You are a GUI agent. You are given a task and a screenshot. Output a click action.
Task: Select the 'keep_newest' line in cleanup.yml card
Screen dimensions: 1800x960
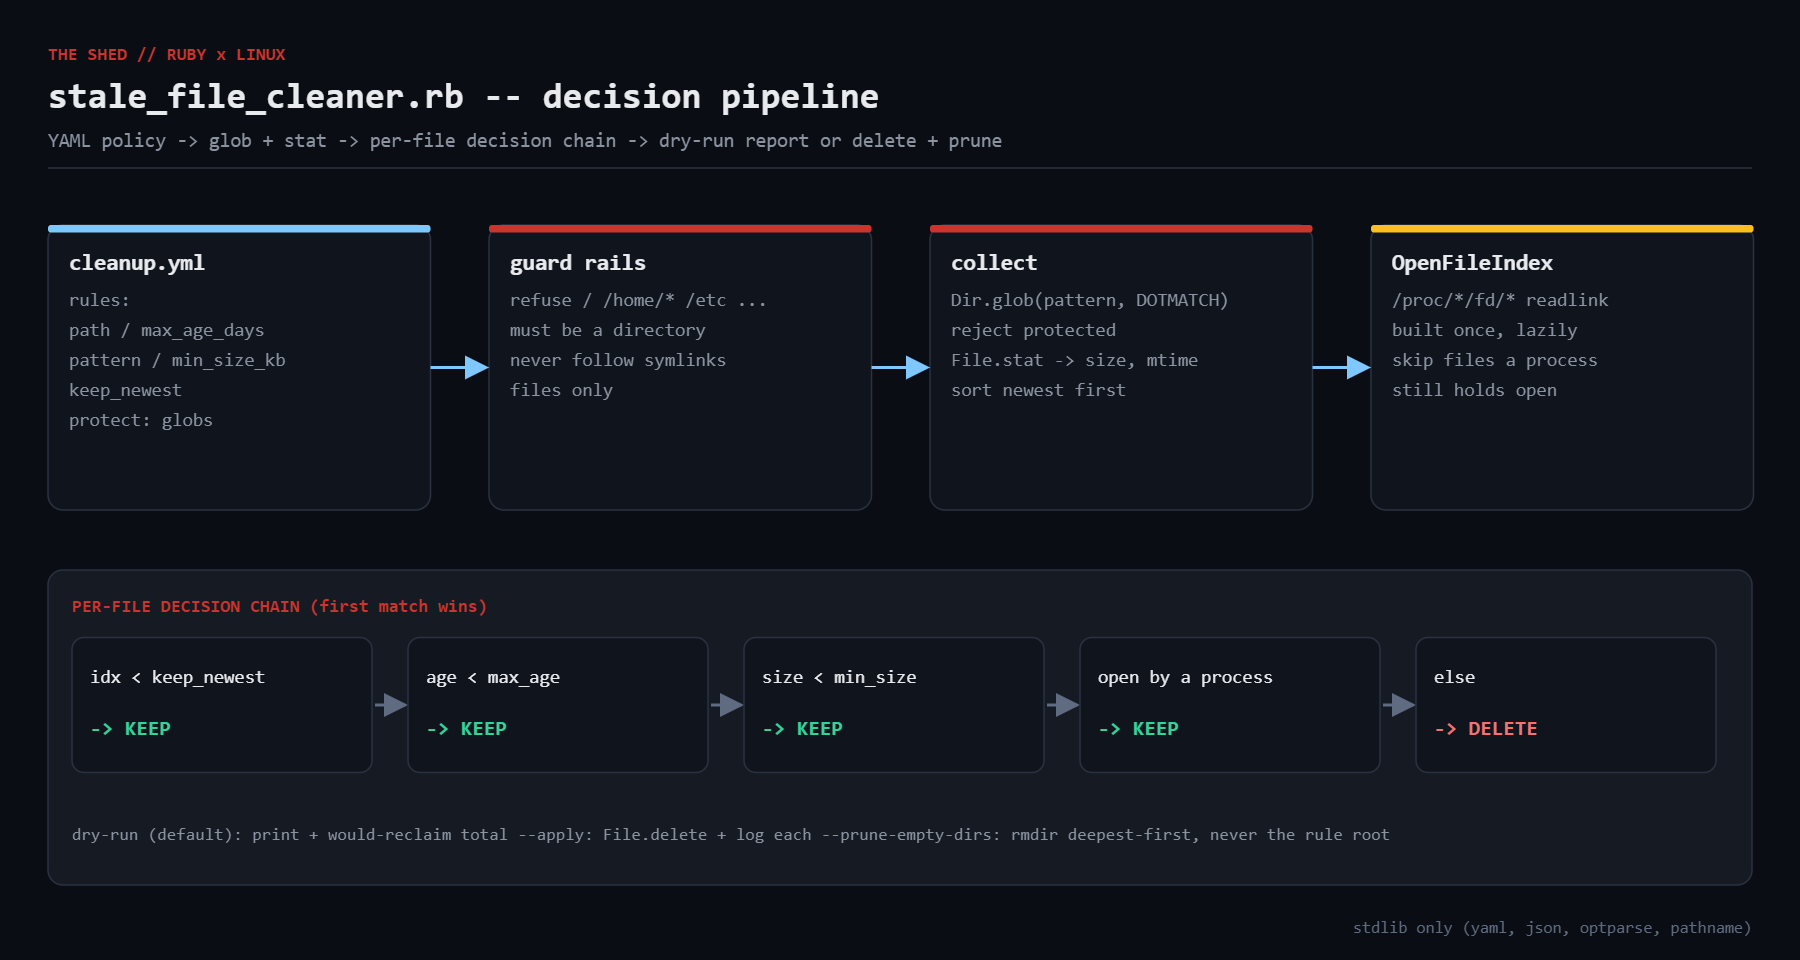(125, 390)
